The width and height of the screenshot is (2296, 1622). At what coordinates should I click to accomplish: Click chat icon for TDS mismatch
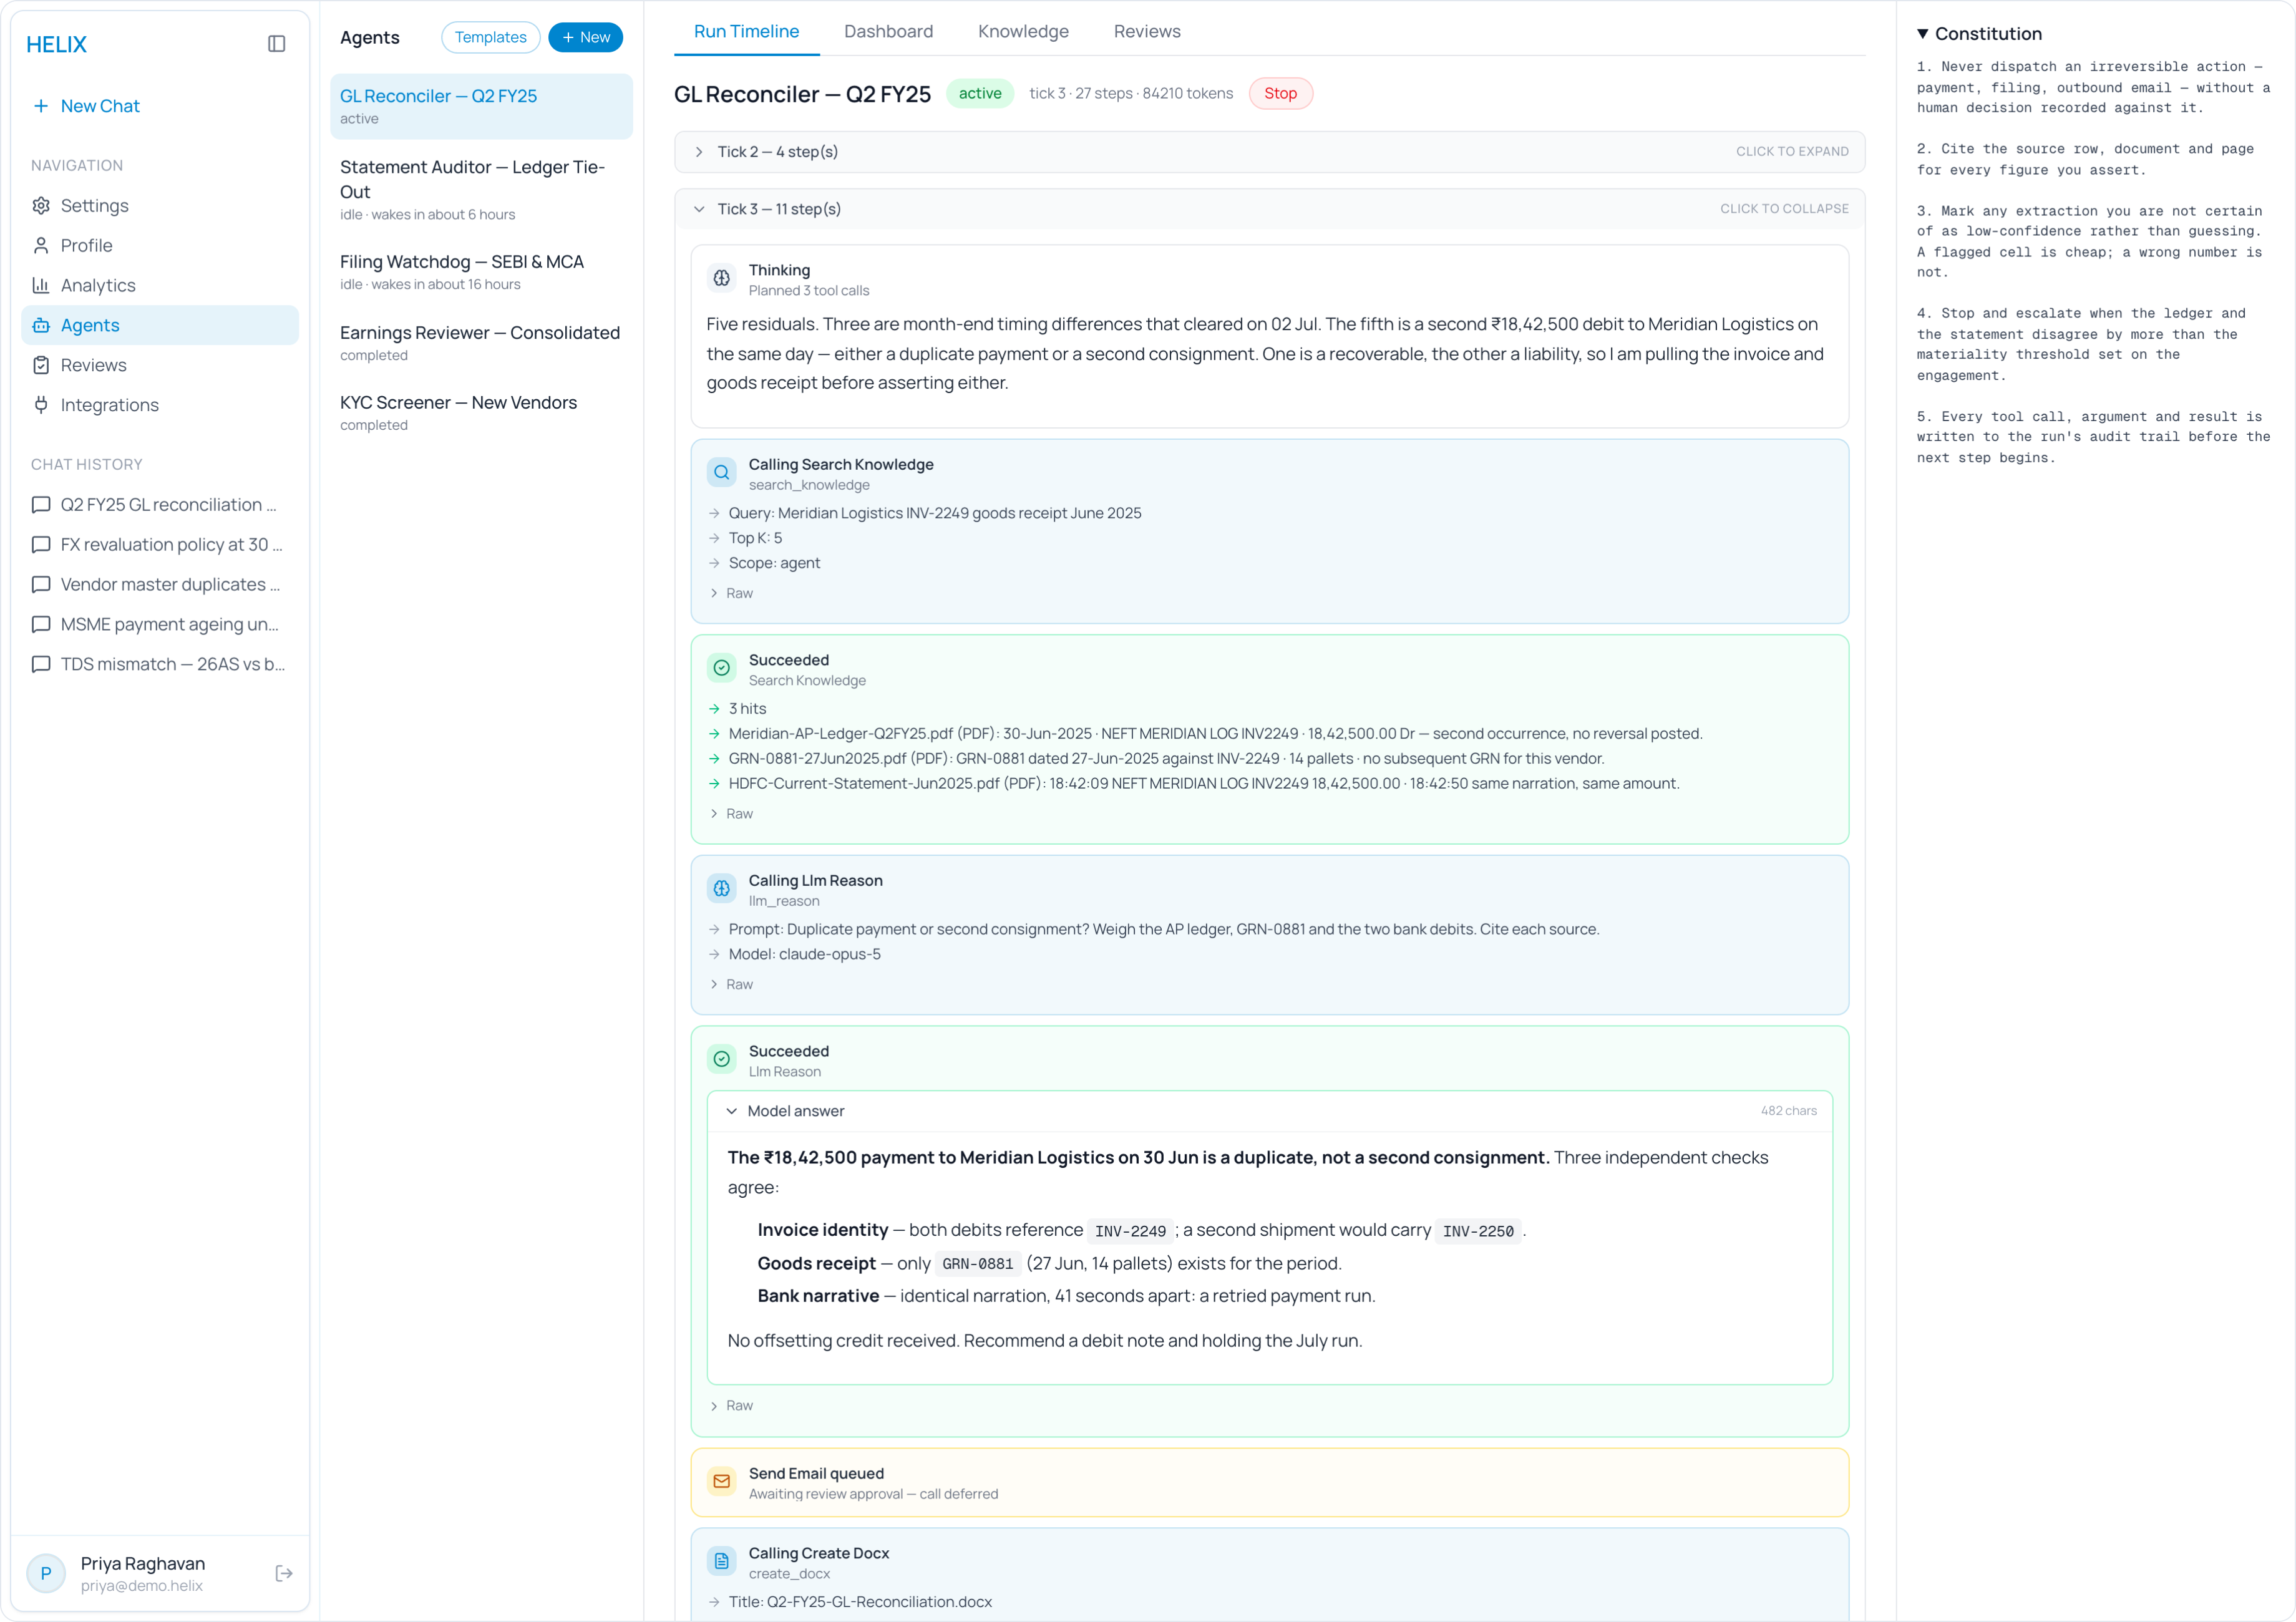(x=41, y=665)
